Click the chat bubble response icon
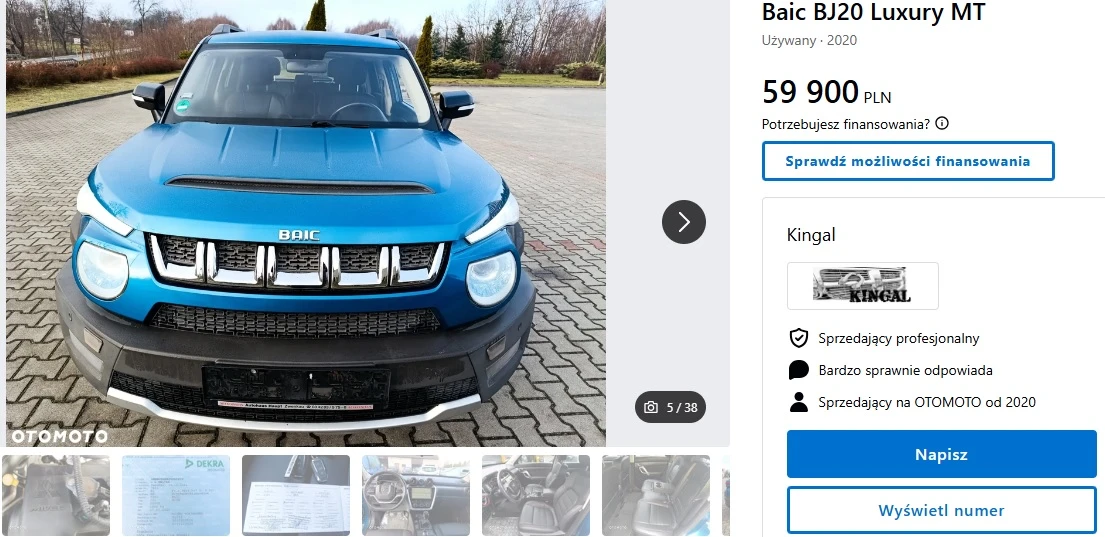This screenshot has width=1105, height=537. 798,370
